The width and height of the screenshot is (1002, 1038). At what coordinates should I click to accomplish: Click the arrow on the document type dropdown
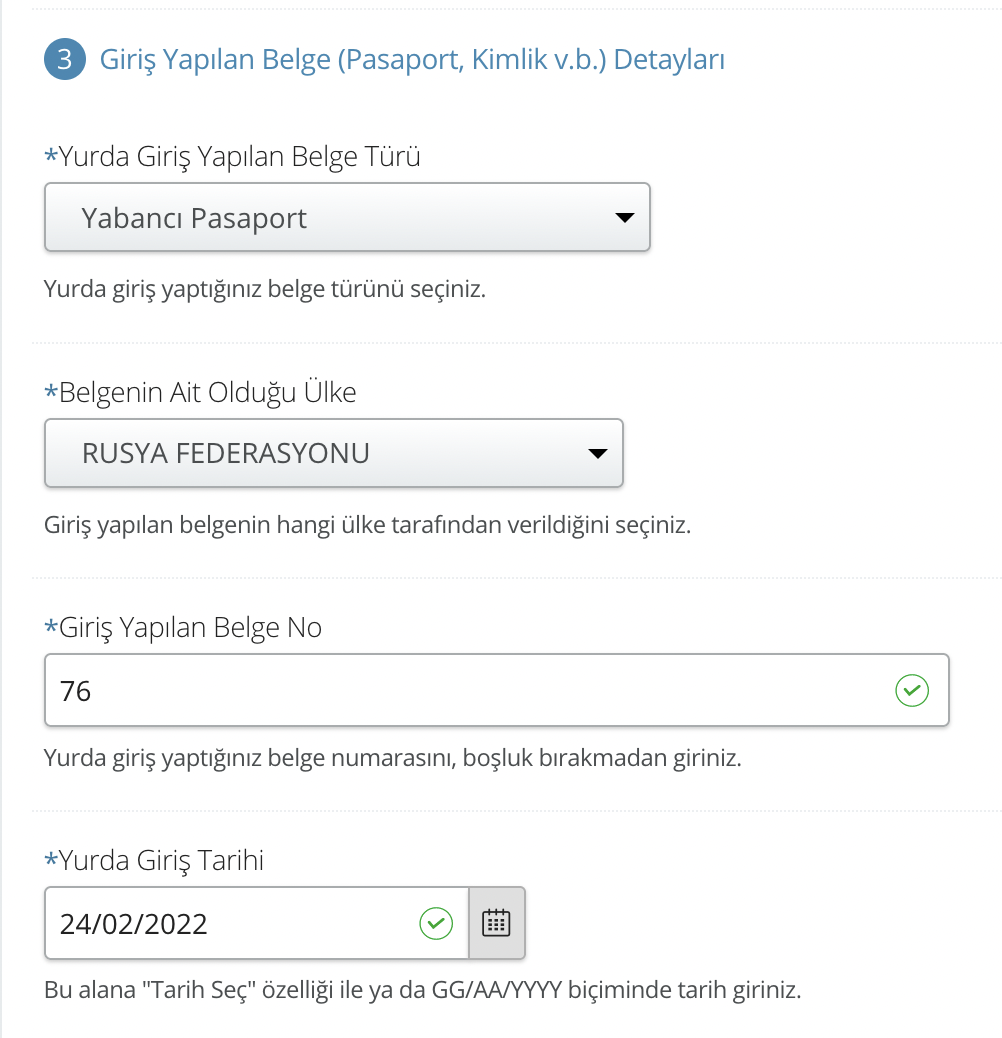pyautogui.click(x=624, y=217)
